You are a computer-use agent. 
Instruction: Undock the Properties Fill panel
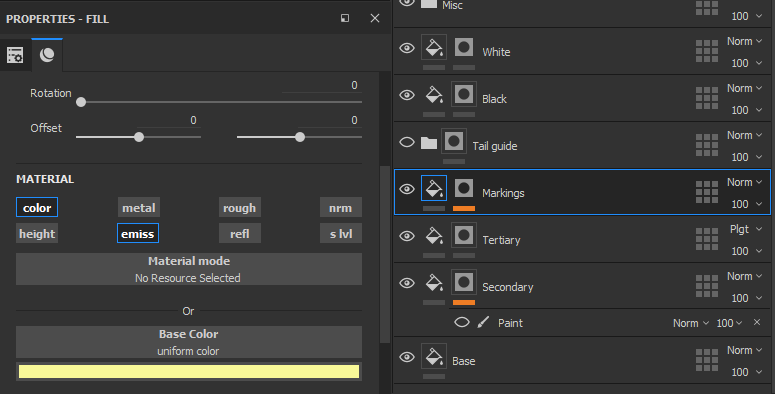(x=345, y=18)
